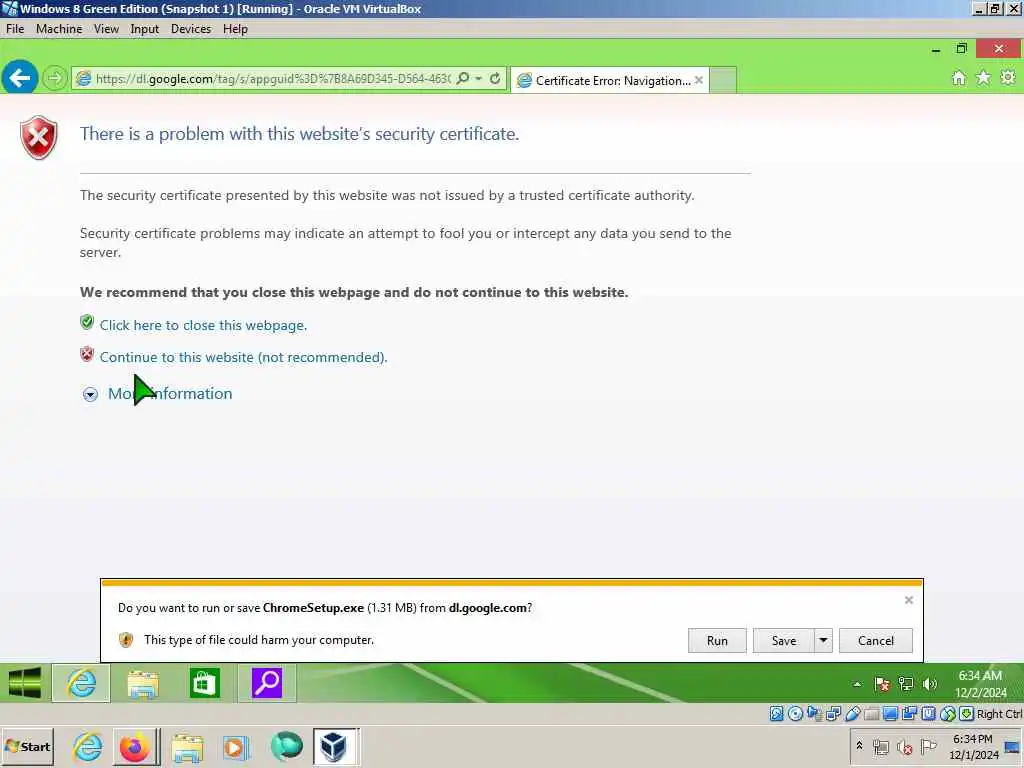Open a new tab next to Certificate Error tab
The width and height of the screenshot is (1024, 768).
[723, 80]
